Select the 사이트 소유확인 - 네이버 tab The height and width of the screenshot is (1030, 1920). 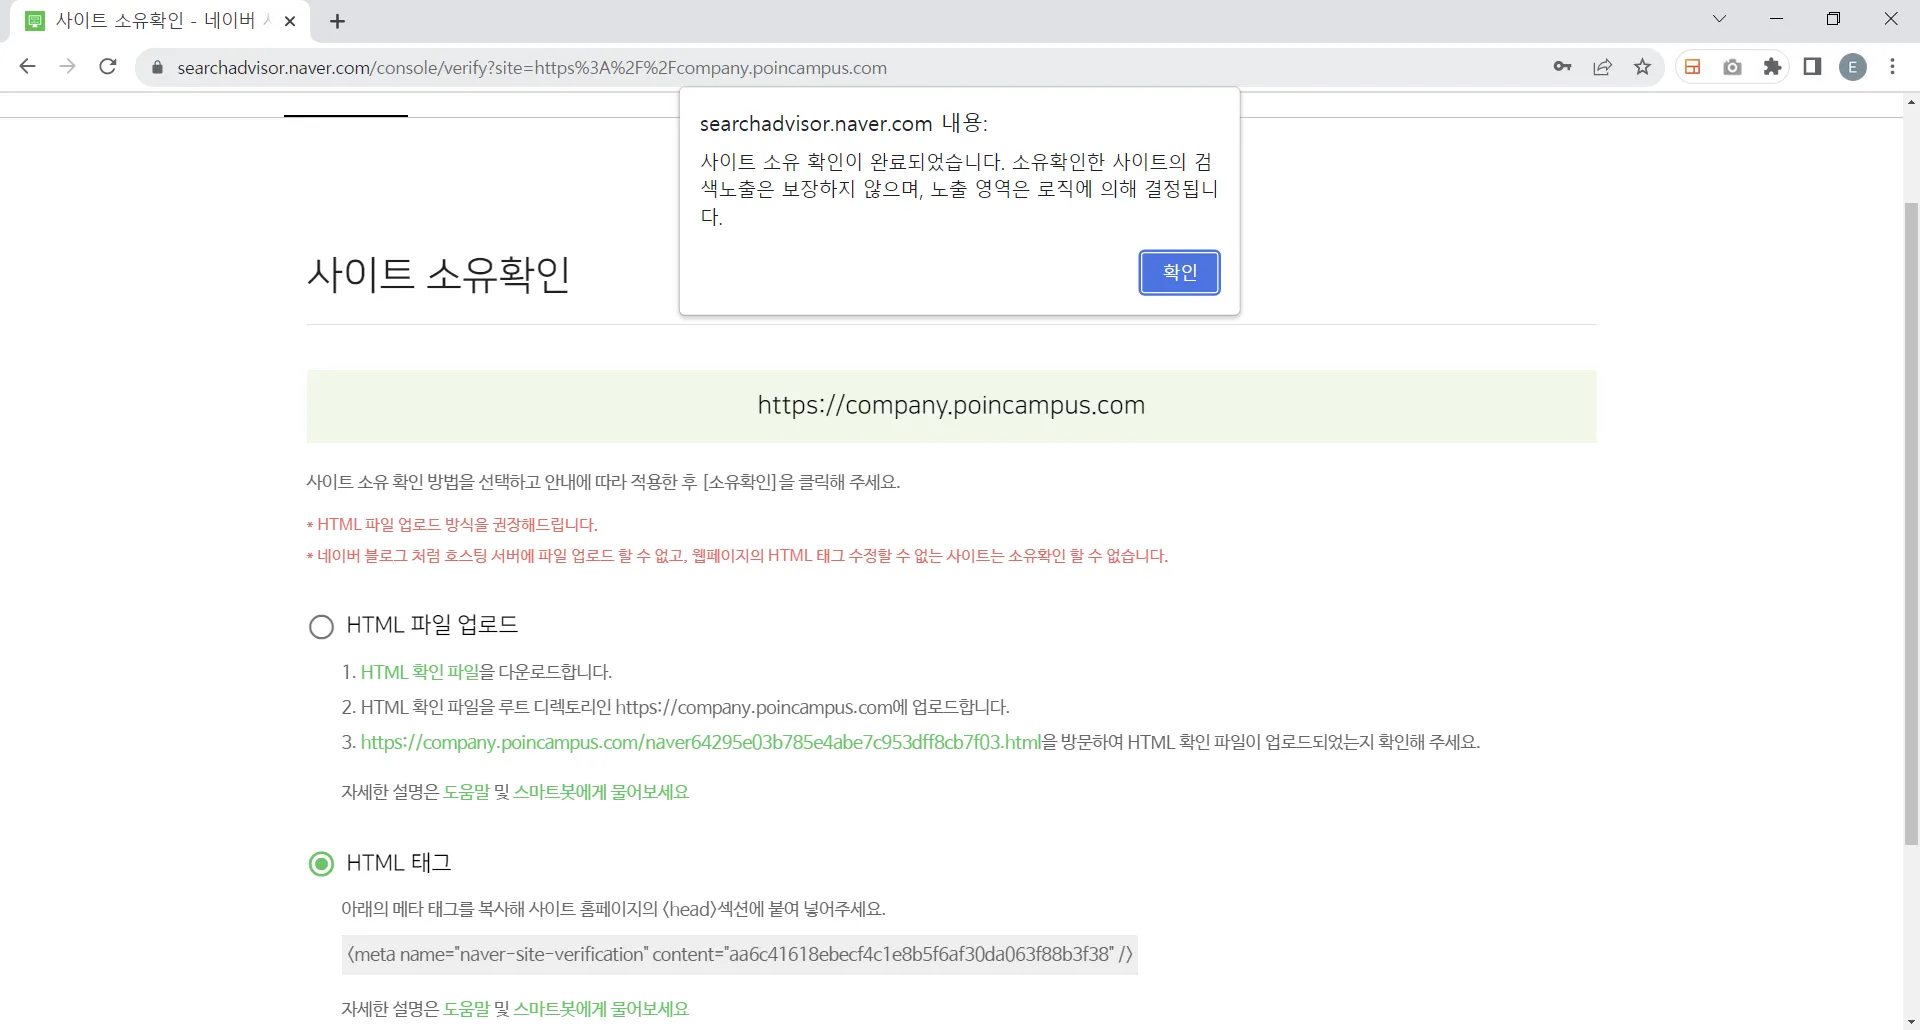click(160, 21)
